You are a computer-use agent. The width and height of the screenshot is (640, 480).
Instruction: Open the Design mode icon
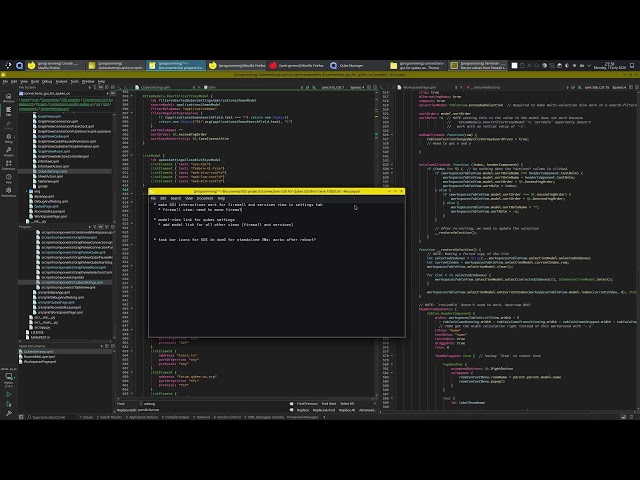click(x=9, y=124)
